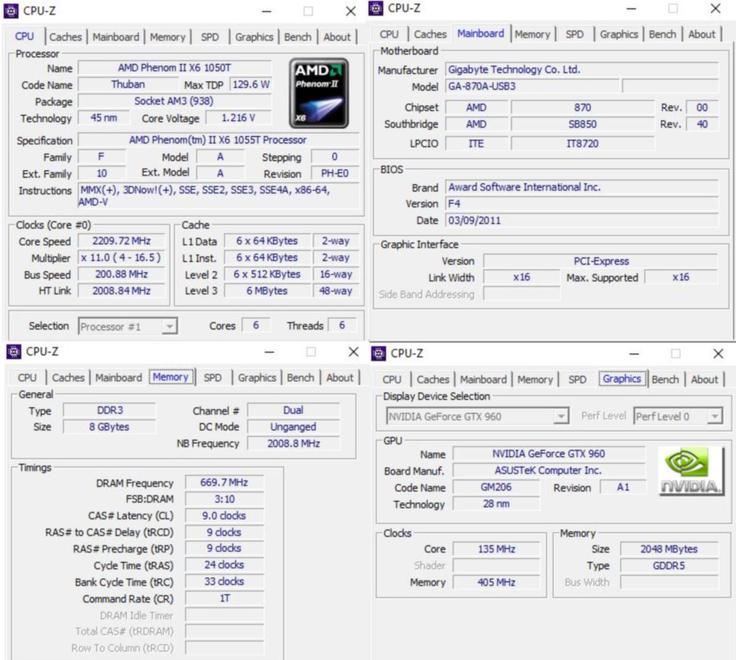736x660 pixels.
Task: Click the Core Voltage value 1.216 V
Action: point(238,118)
